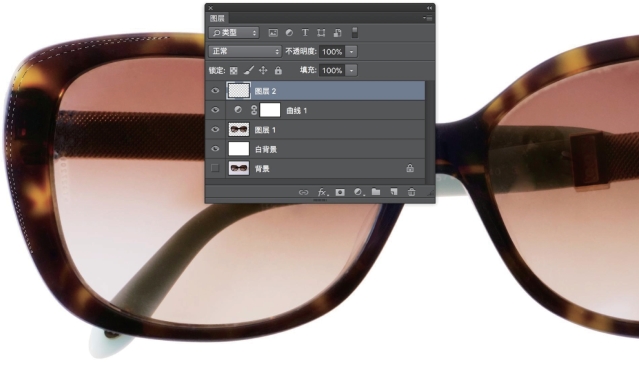Filter for adjustment layers icon
Image resolution: width=639 pixels, height=366 pixels.
(x=289, y=33)
